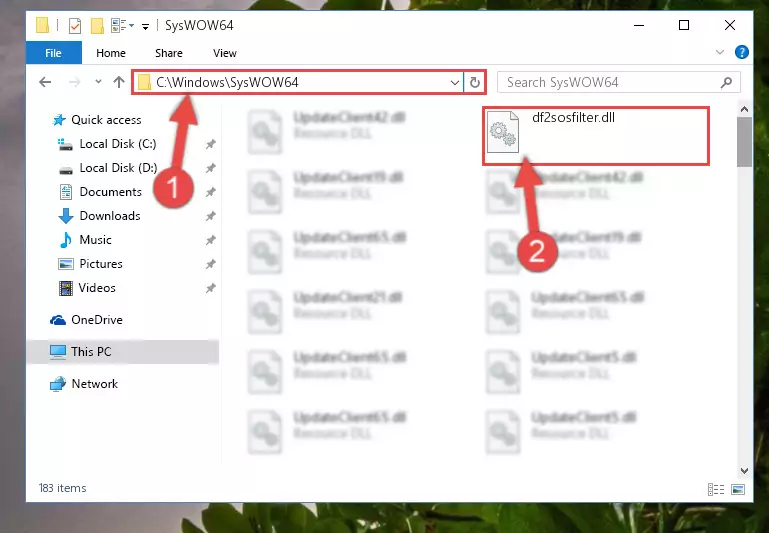The width and height of the screenshot is (769, 533).
Task: Click the New folder quick access icon
Action: click(97, 25)
